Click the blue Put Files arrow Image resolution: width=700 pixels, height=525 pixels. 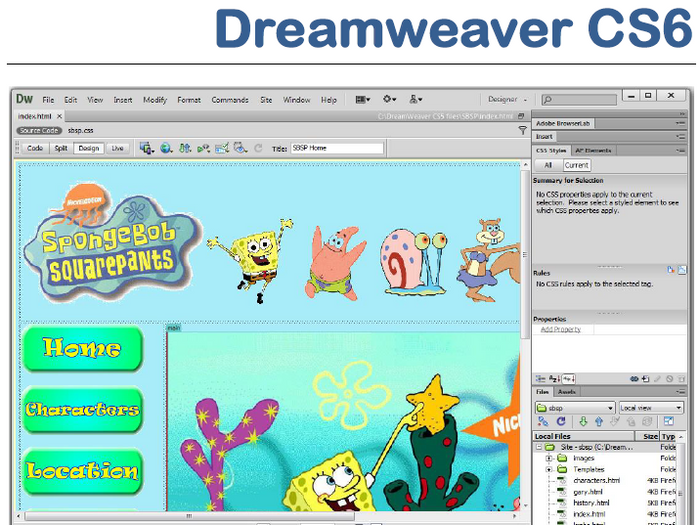(x=599, y=421)
